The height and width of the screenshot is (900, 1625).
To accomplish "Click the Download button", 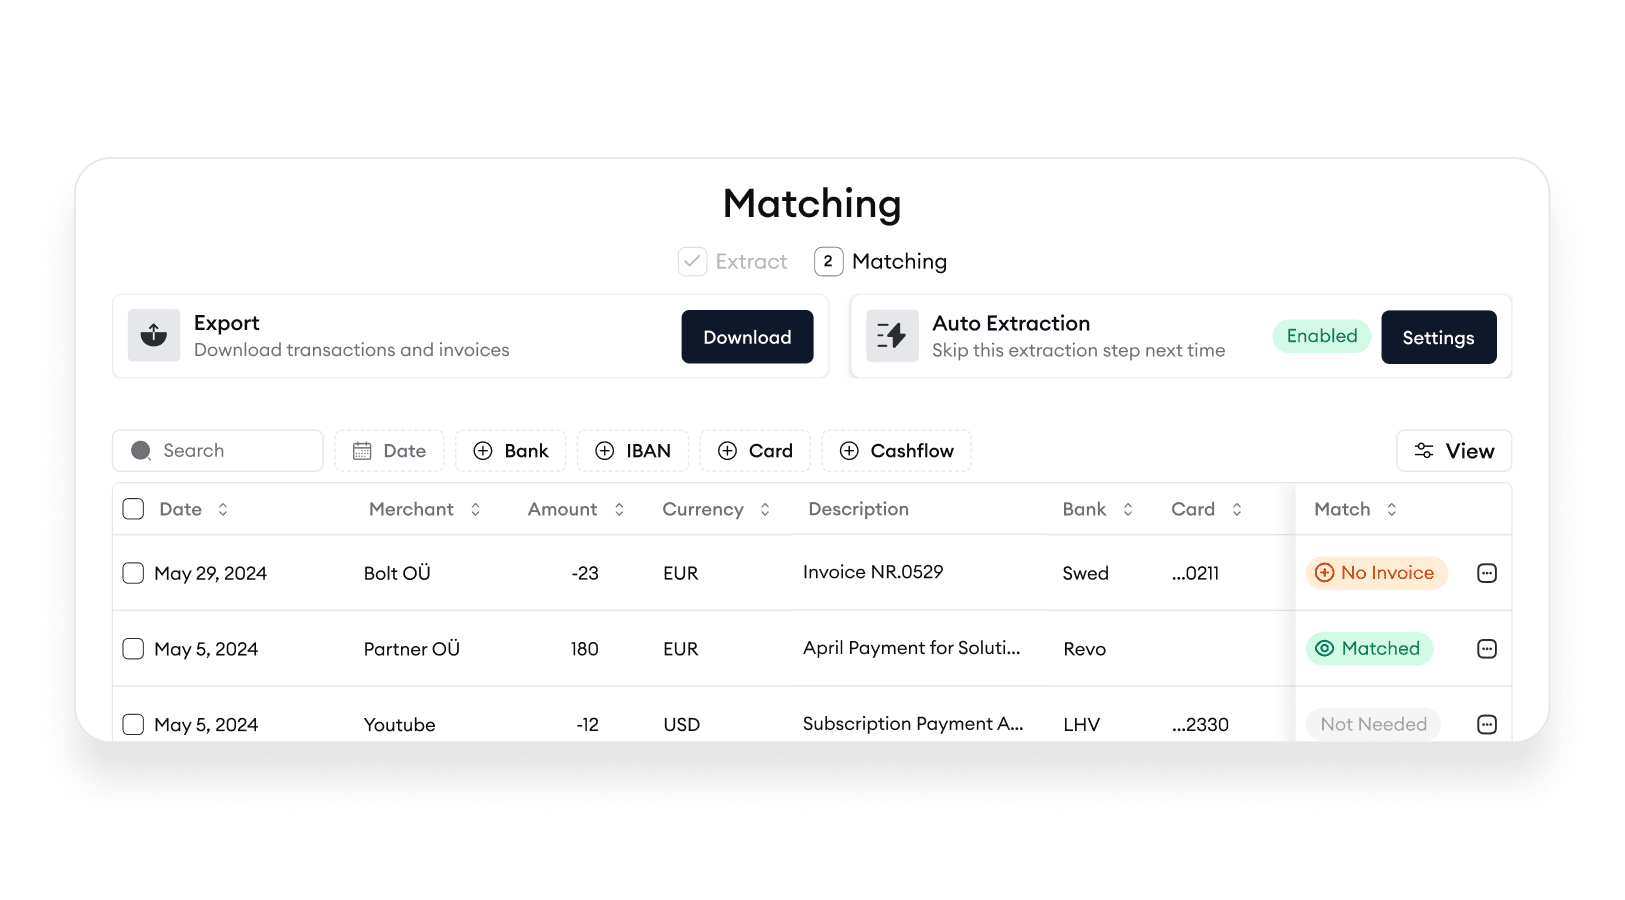I will pos(747,337).
